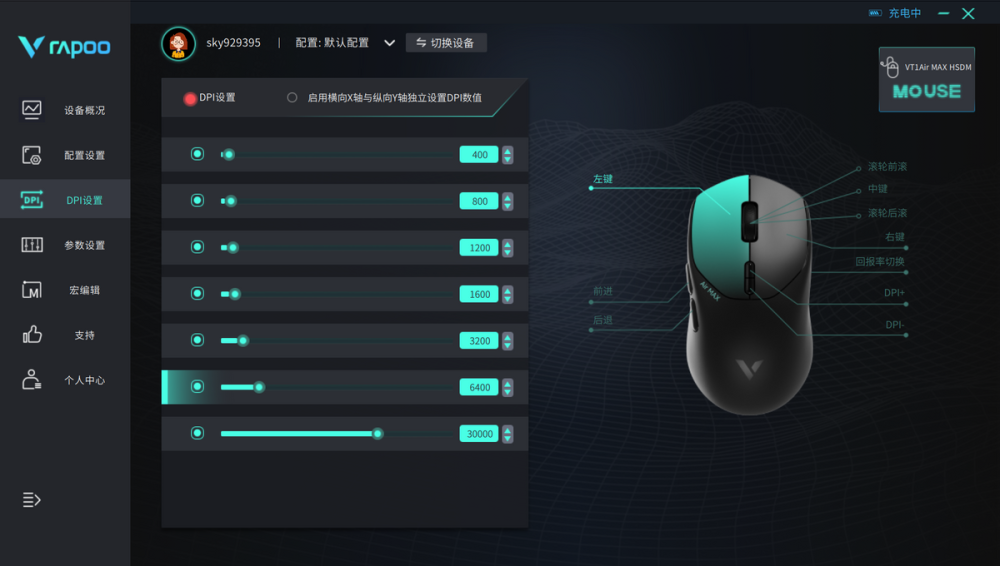1000x566 pixels.
Task: Select the VT1Air MAX HSDM mouse card
Action: coord(927,80)
